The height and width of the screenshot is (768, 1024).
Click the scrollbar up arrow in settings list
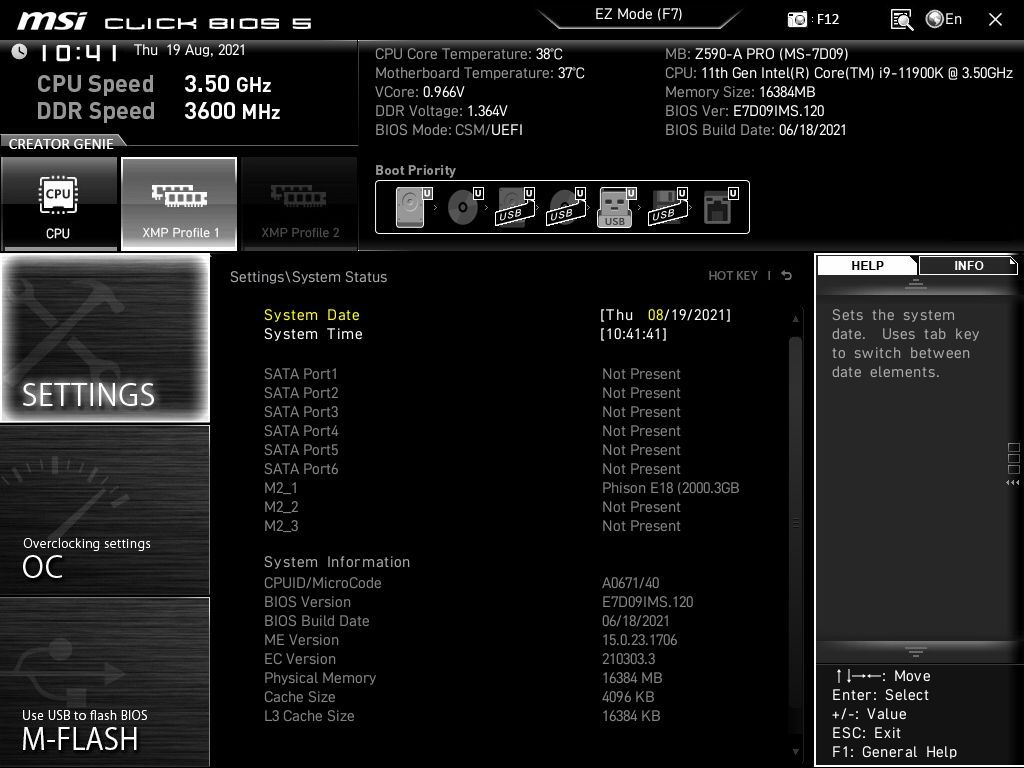(x=795, y=319)
